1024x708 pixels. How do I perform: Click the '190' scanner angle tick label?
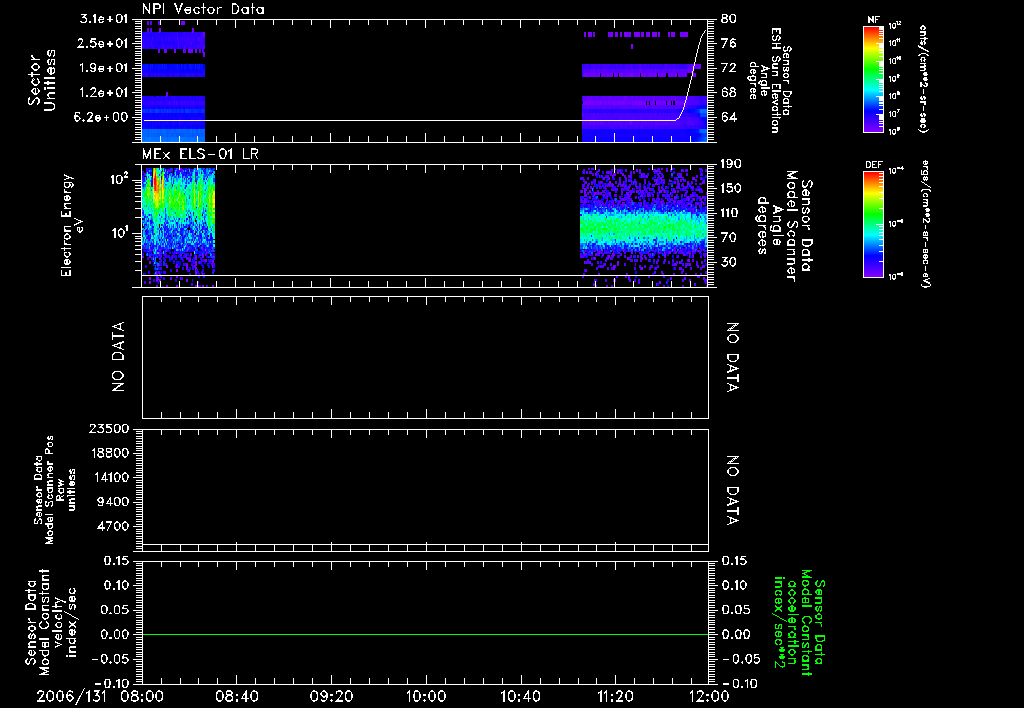coord(731,164)
